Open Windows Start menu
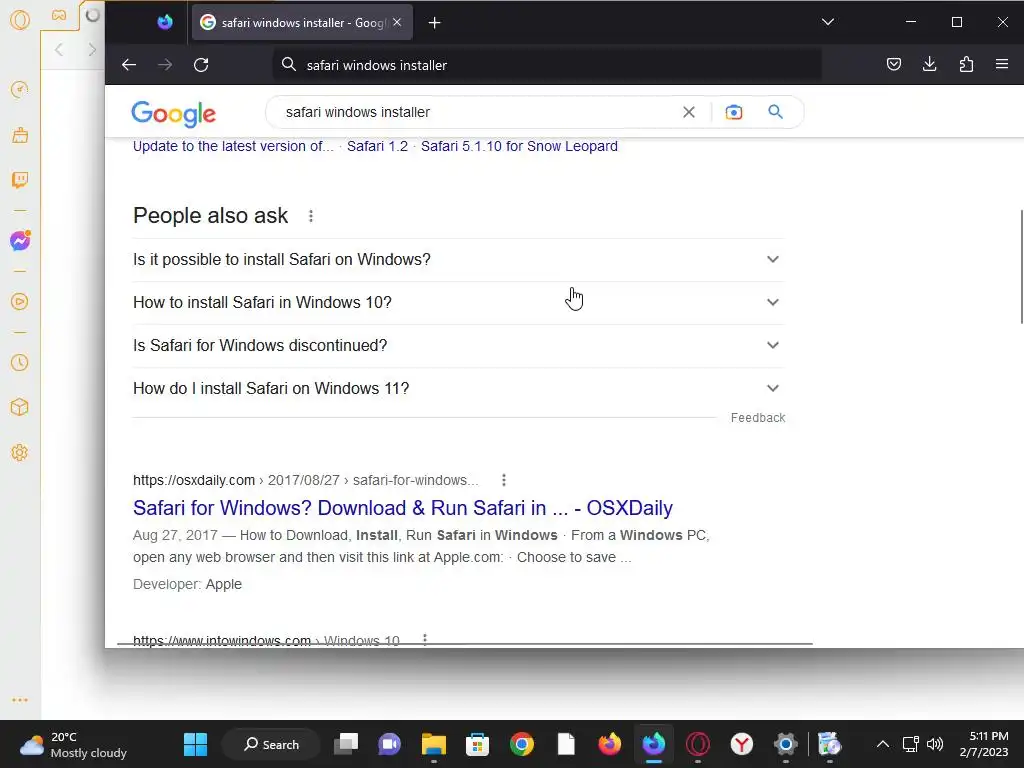 click(x=195, y=744)
